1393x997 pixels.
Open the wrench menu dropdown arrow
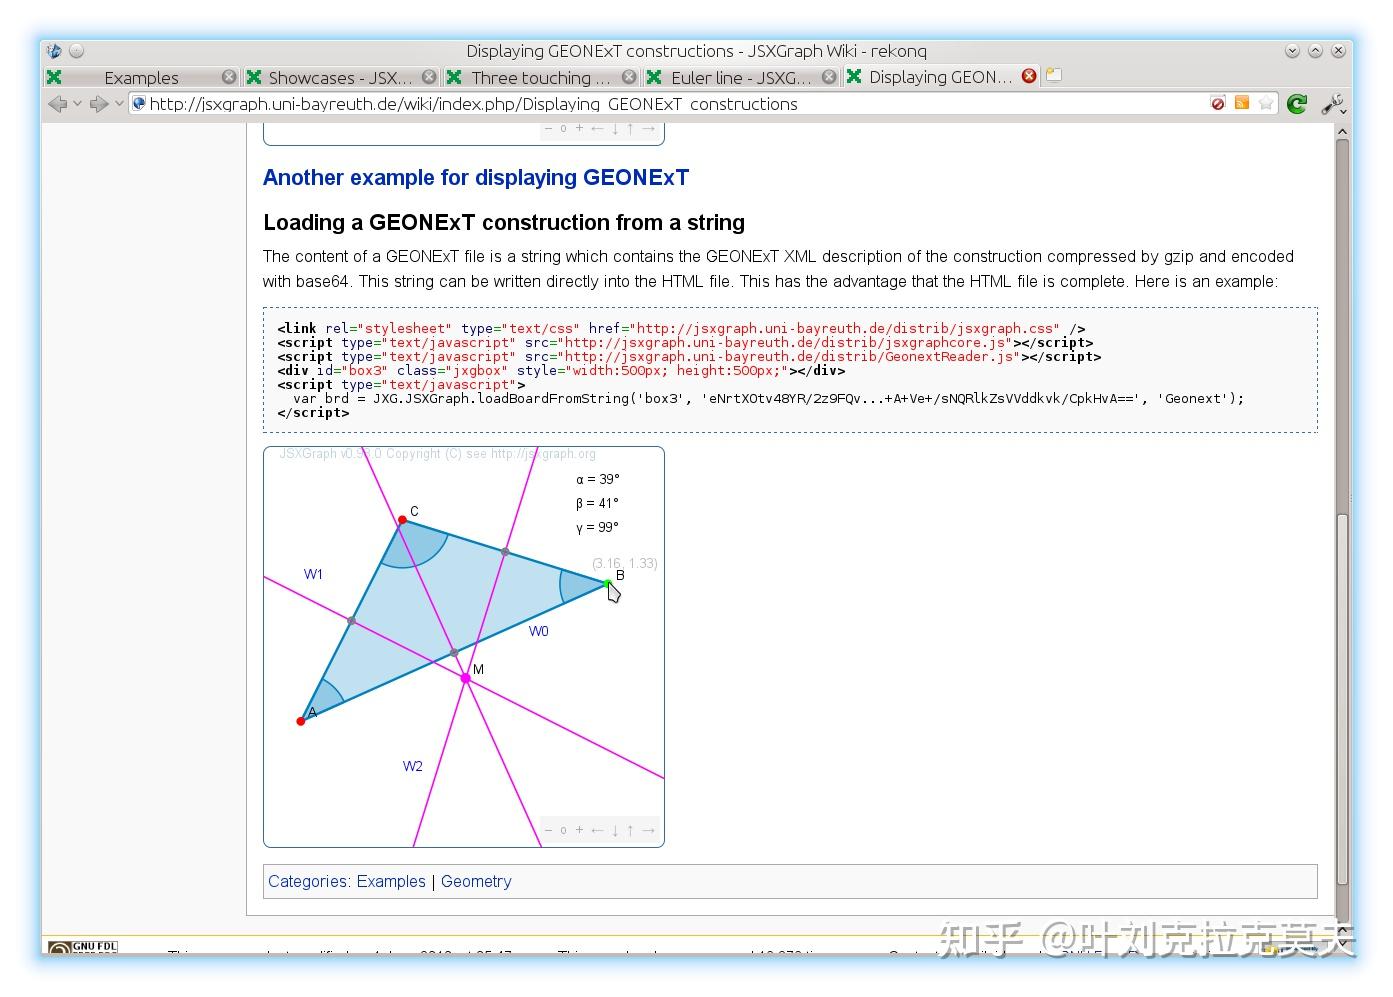point(1343,110)
